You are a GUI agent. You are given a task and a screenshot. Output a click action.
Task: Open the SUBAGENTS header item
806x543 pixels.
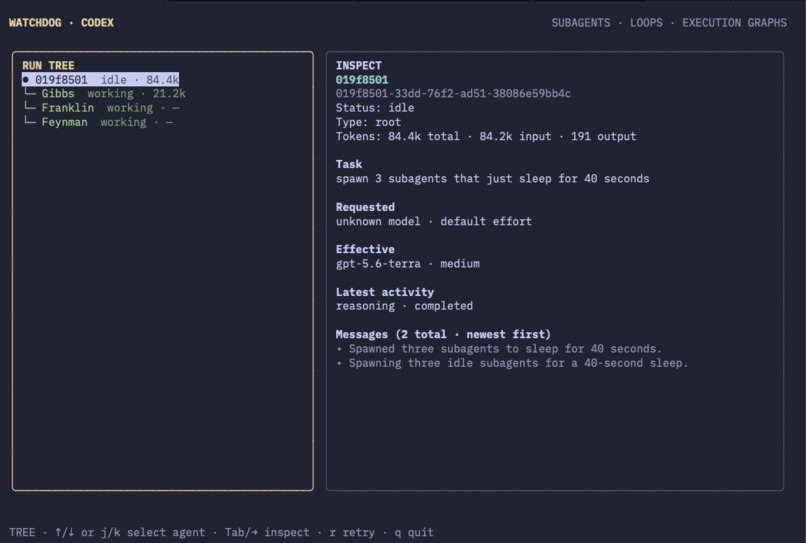[581, 23]
